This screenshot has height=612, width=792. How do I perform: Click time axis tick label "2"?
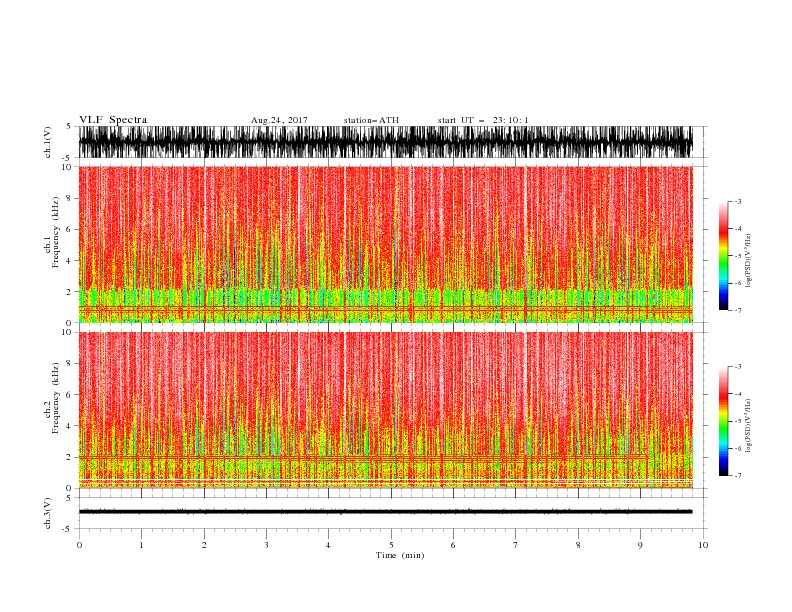(x=204, y=545)
